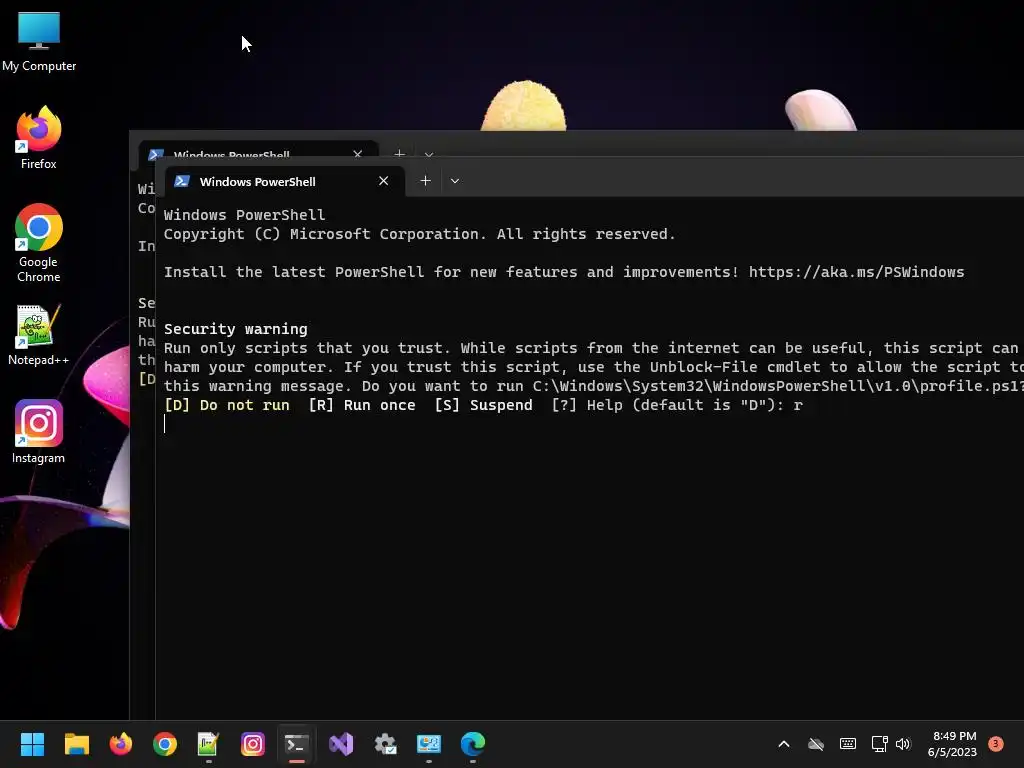Open the dropdown chevron in background terminal
This screenshot has height=768, width=1024.
pyautogui.click(x=429, y=154)
